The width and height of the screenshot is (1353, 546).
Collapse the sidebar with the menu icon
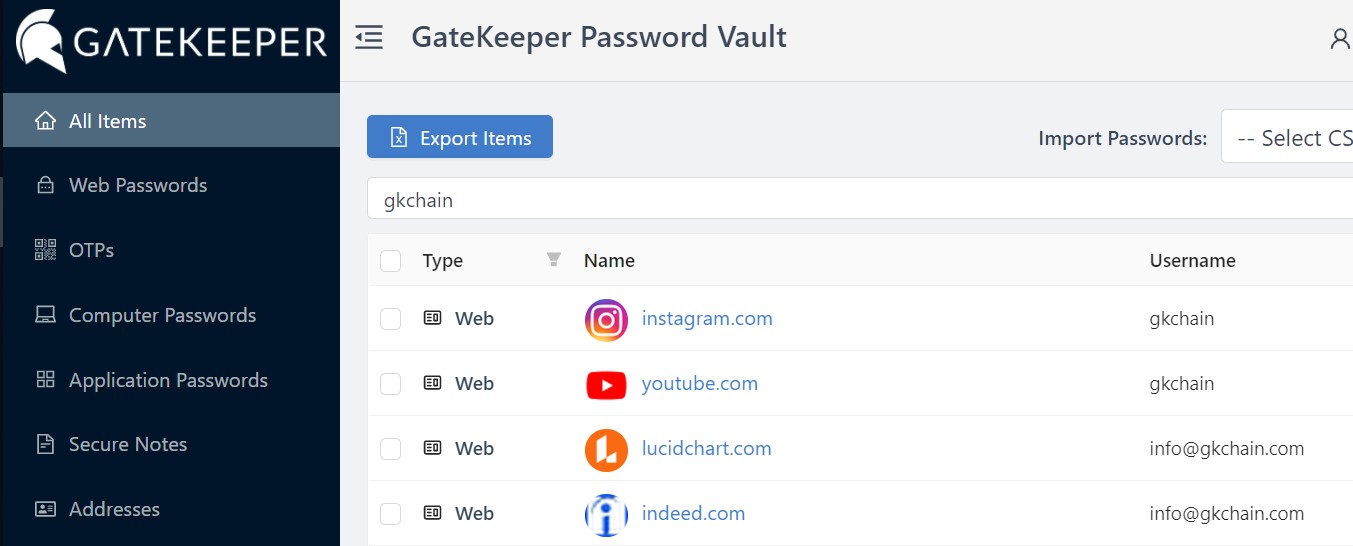369,39
